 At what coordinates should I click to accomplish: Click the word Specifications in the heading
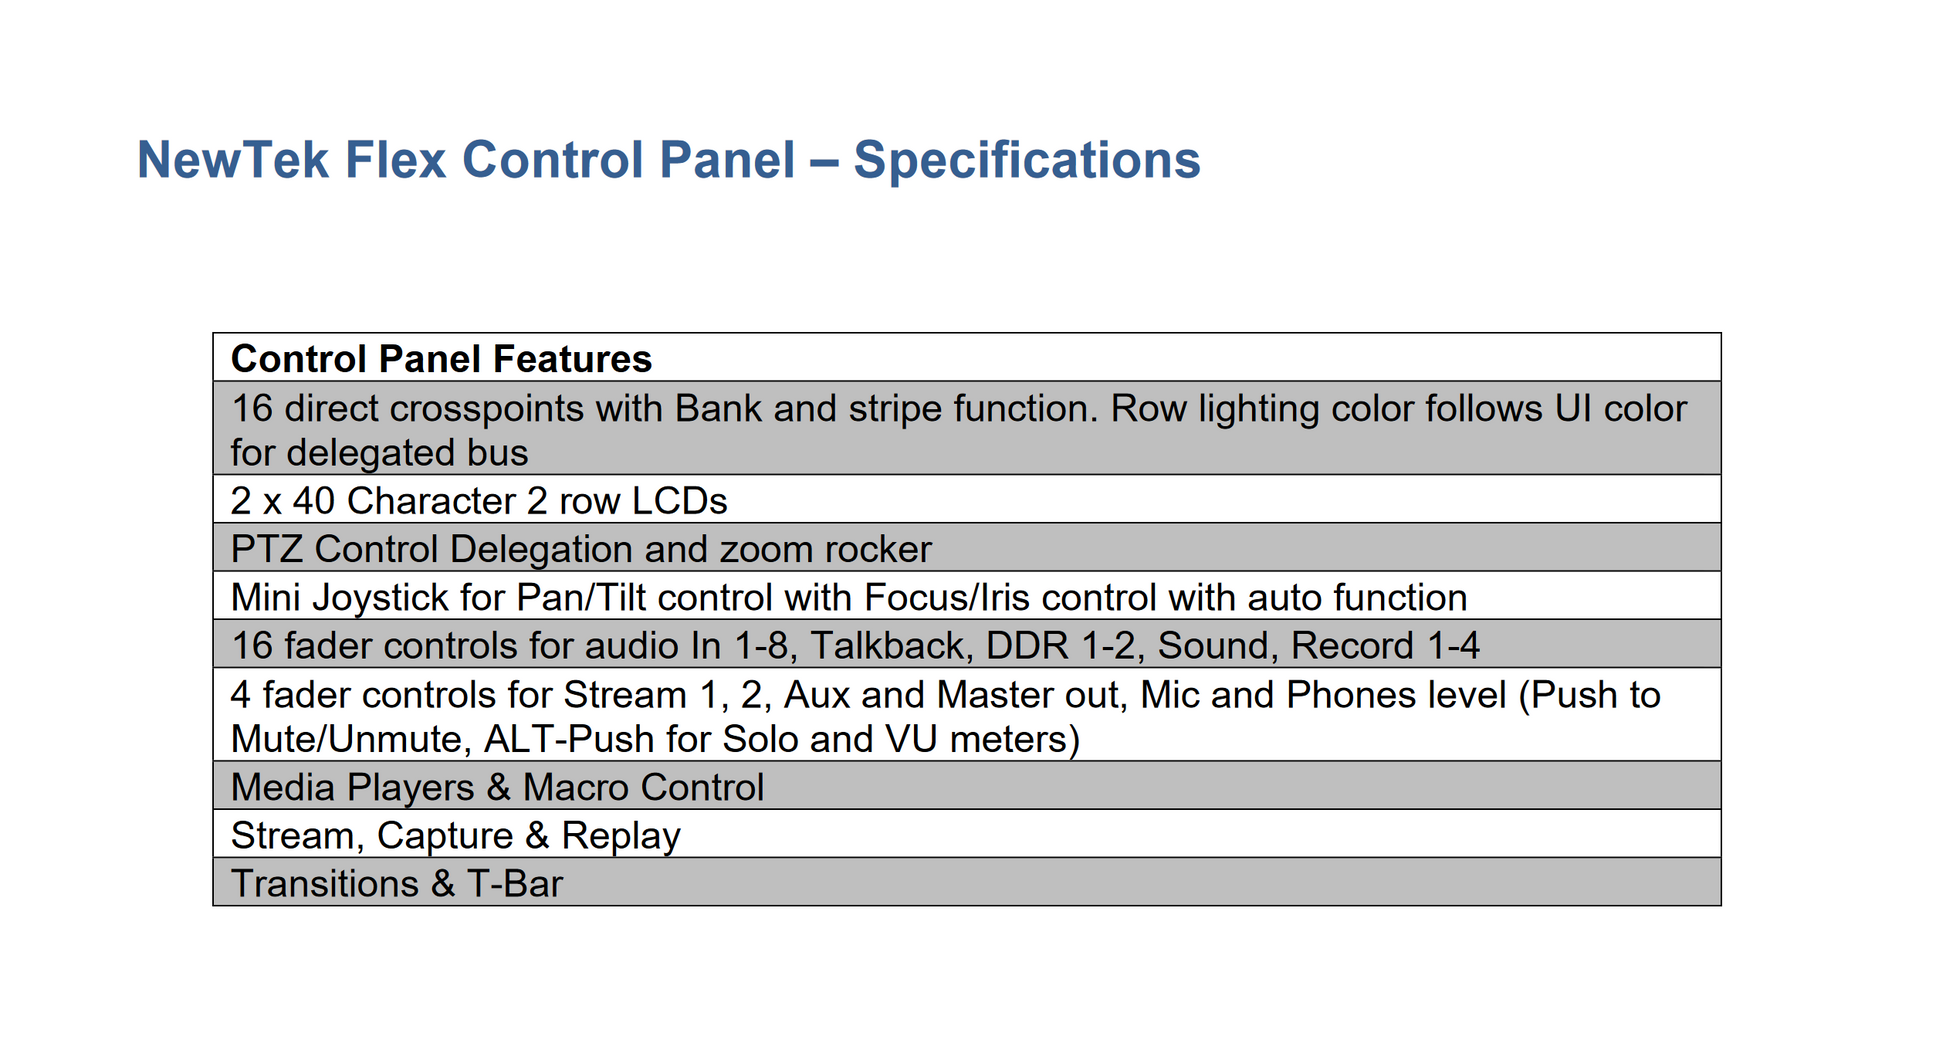[1026, 160]
